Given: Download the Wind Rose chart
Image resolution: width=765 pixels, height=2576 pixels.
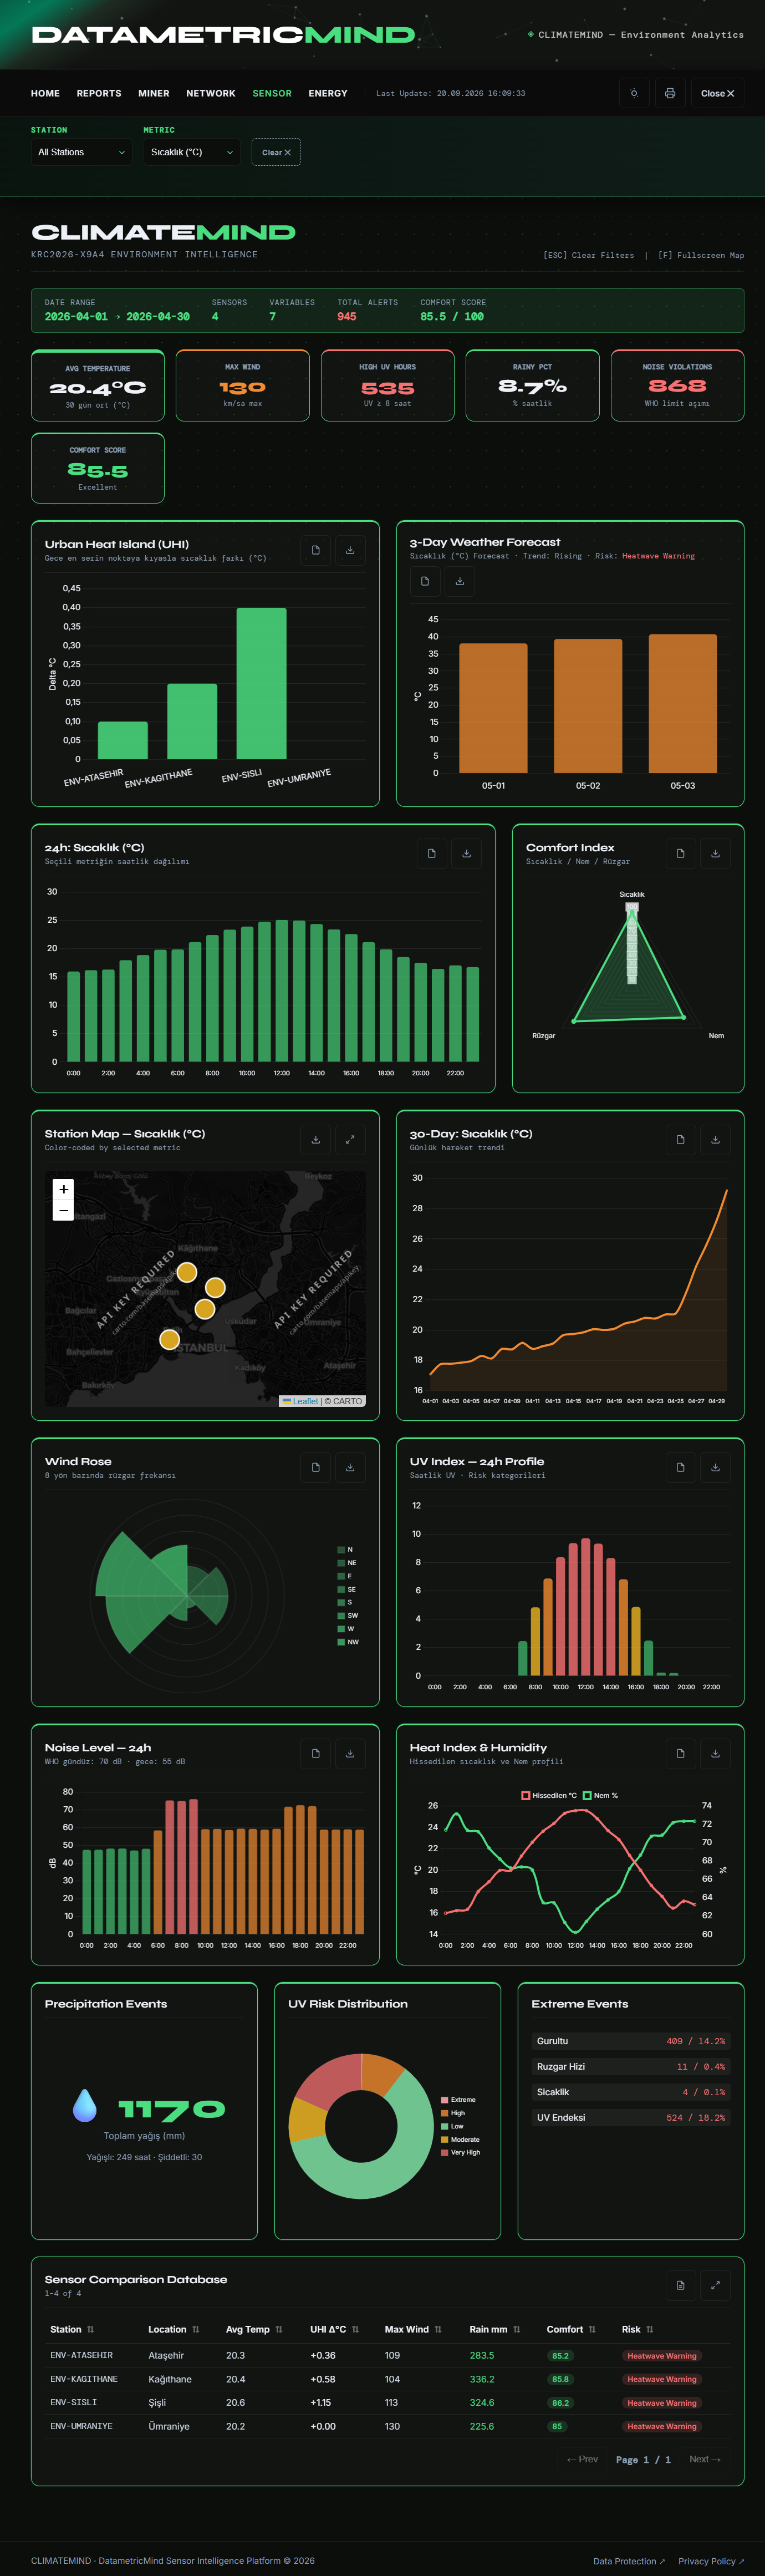Looking at the screenshot, I should point(350,1467).
